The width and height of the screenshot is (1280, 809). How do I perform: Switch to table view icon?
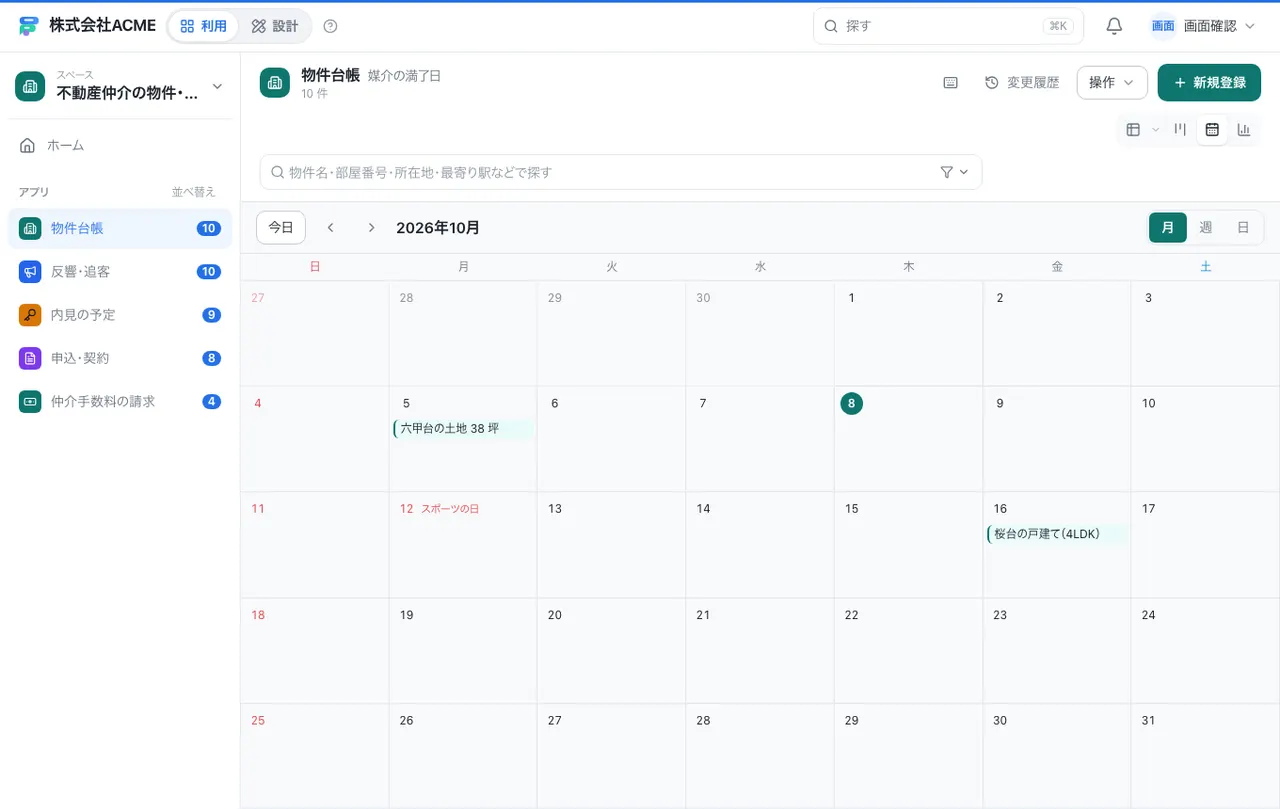[x=1133, y=129]
